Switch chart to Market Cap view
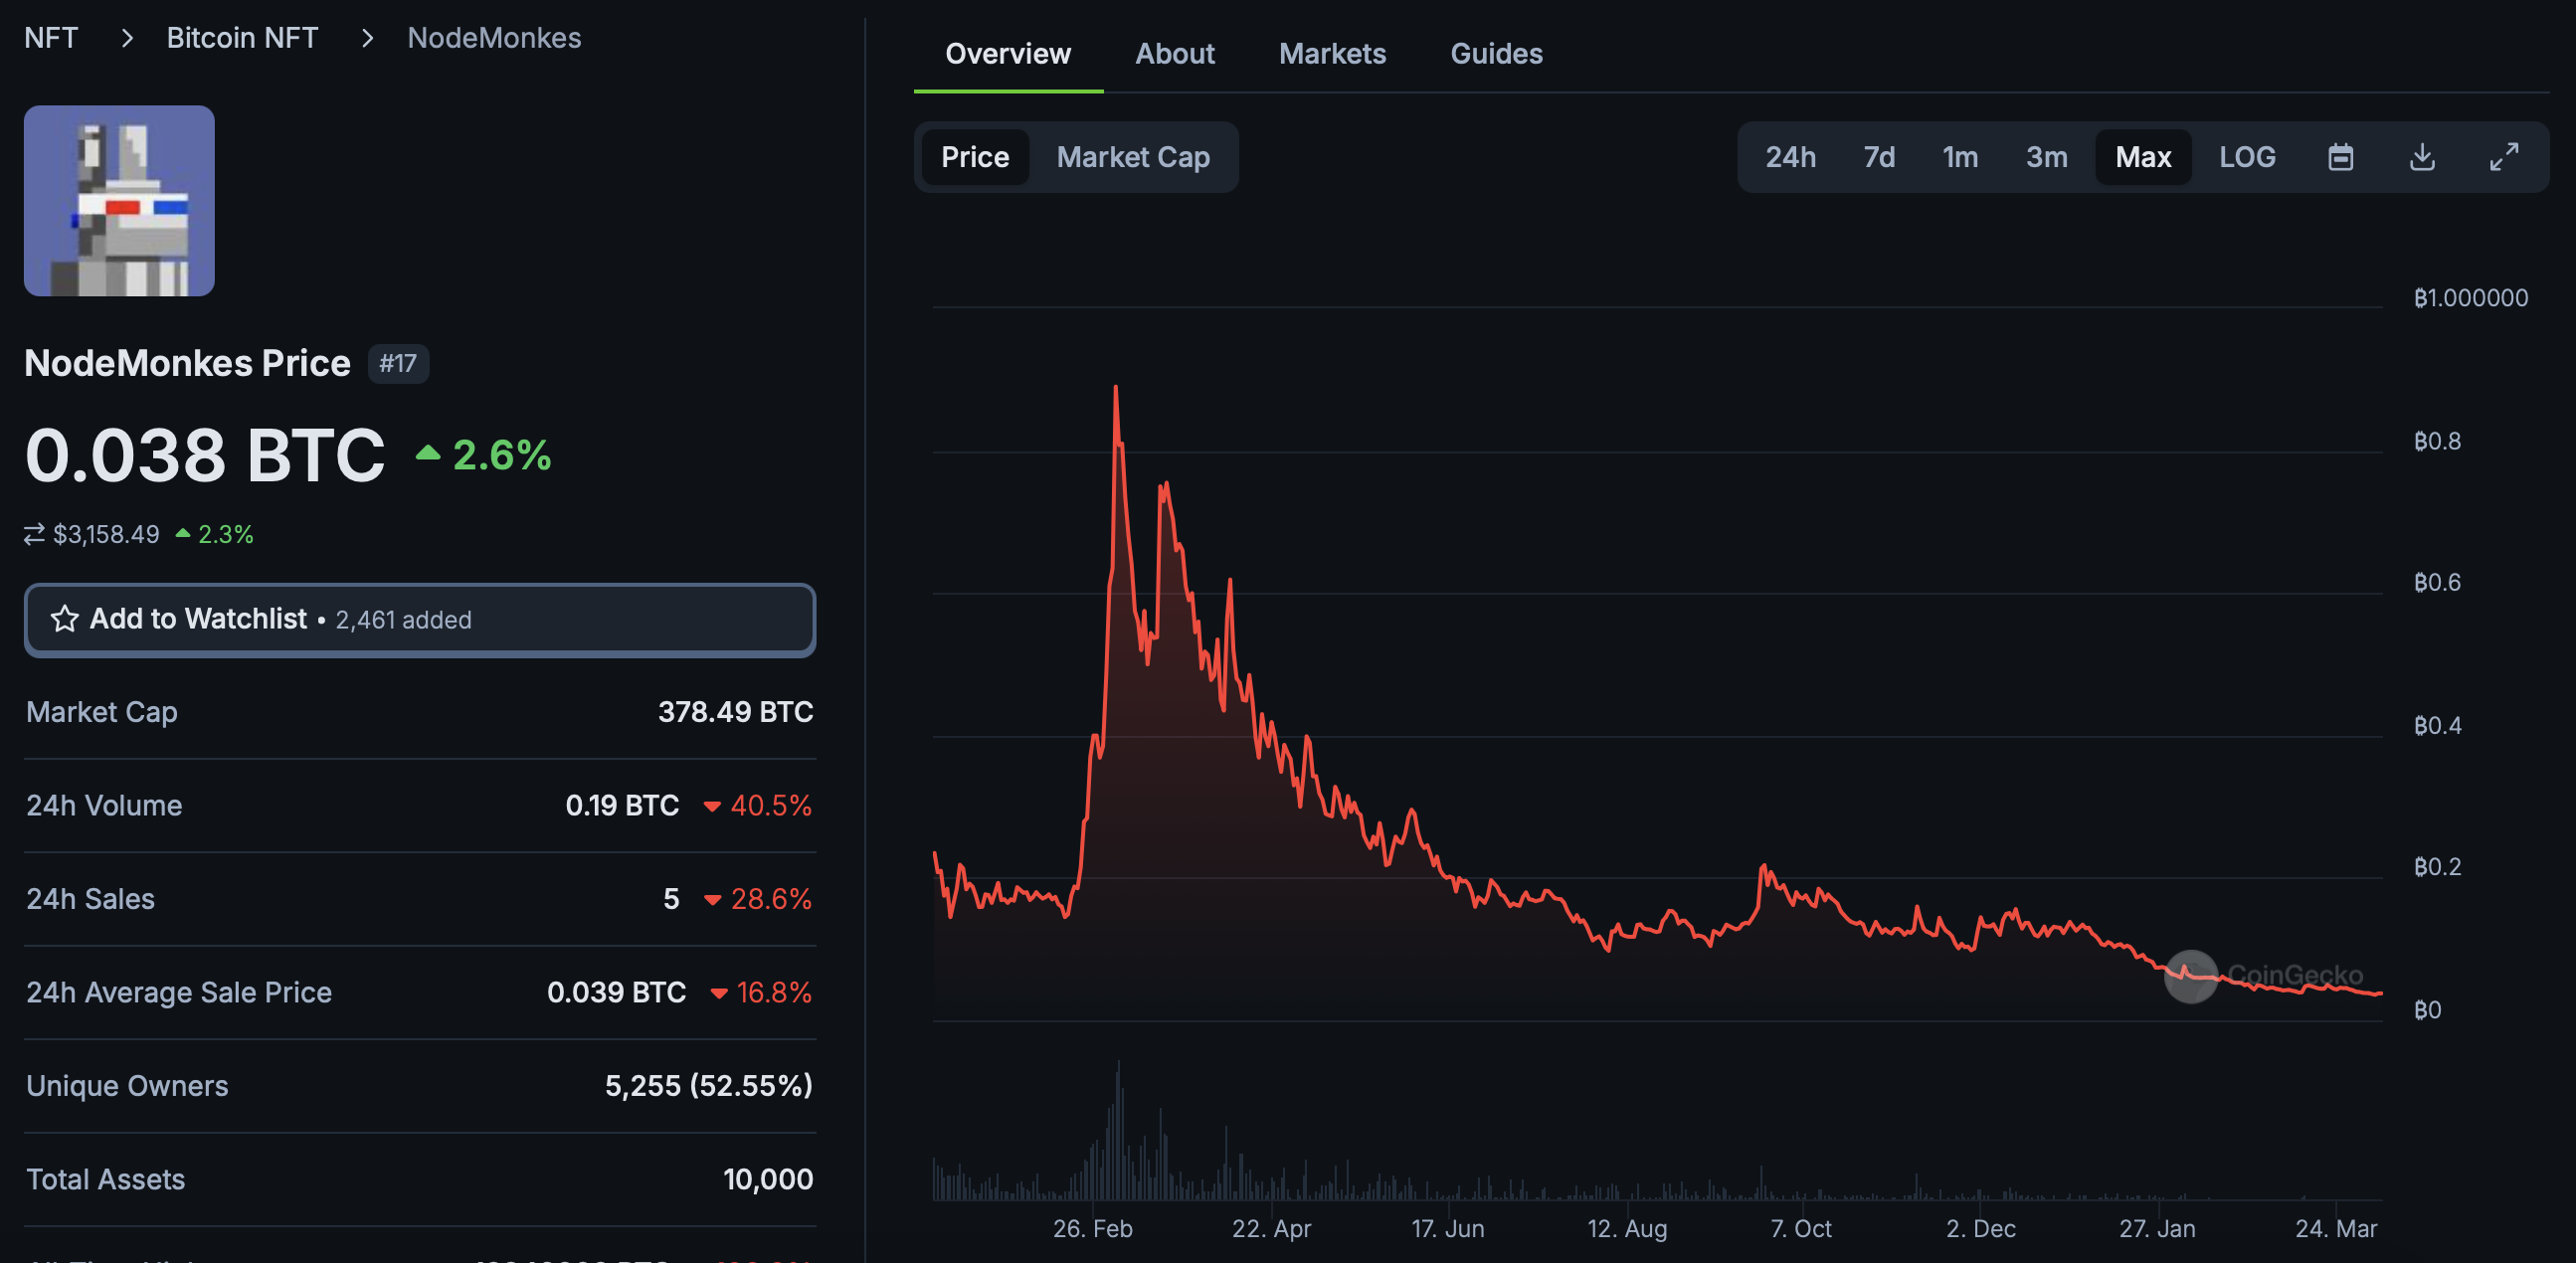The width and height of the screenshot is (2576, 1263). (x=1133, y=157)
